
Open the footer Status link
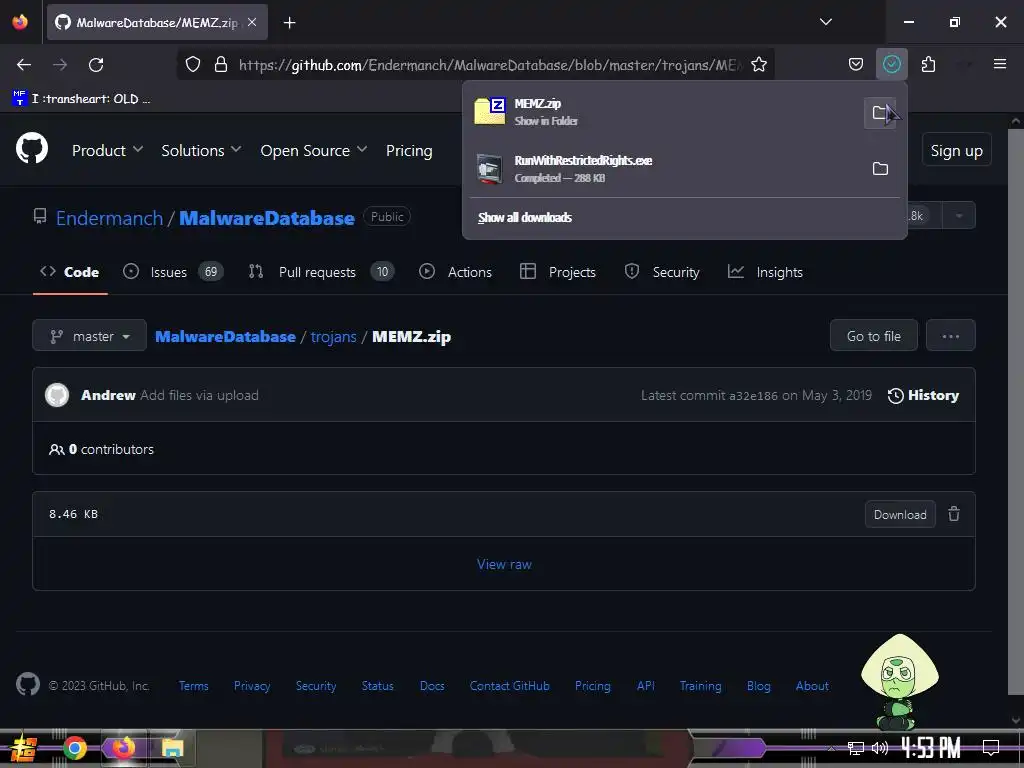tap(377, 686)
